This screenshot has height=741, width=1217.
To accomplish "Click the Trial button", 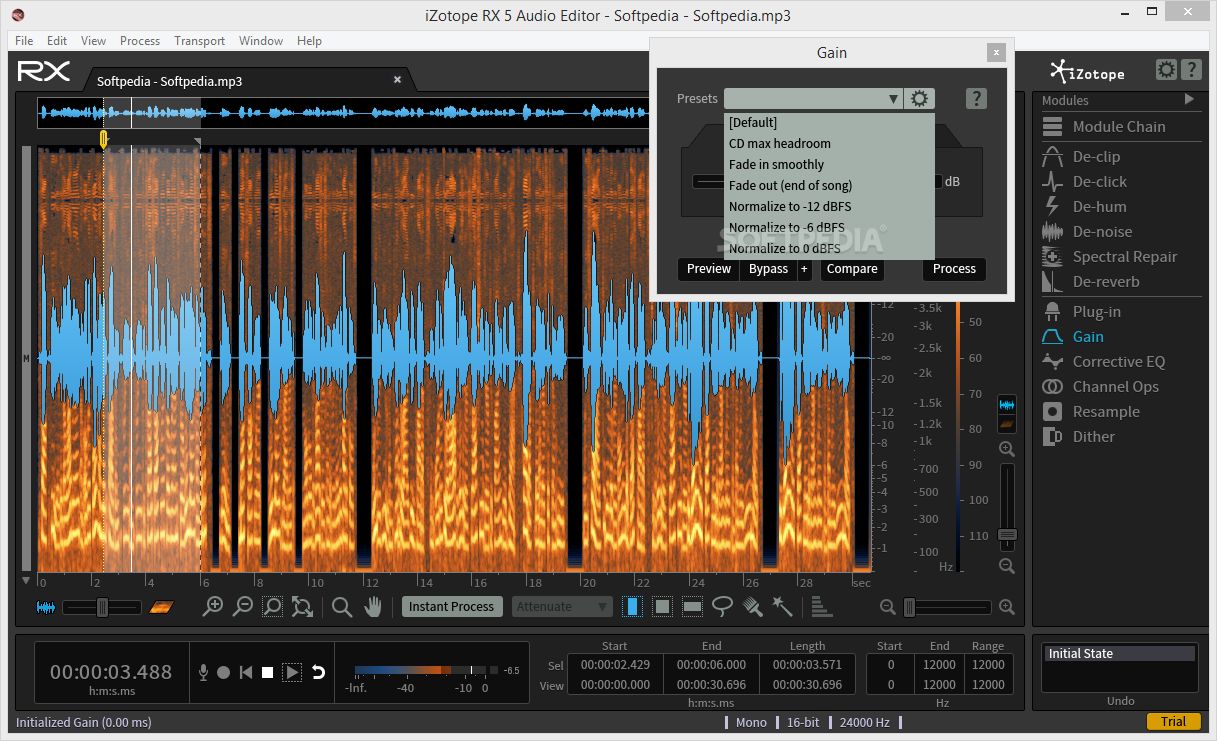I will 1174,722.
